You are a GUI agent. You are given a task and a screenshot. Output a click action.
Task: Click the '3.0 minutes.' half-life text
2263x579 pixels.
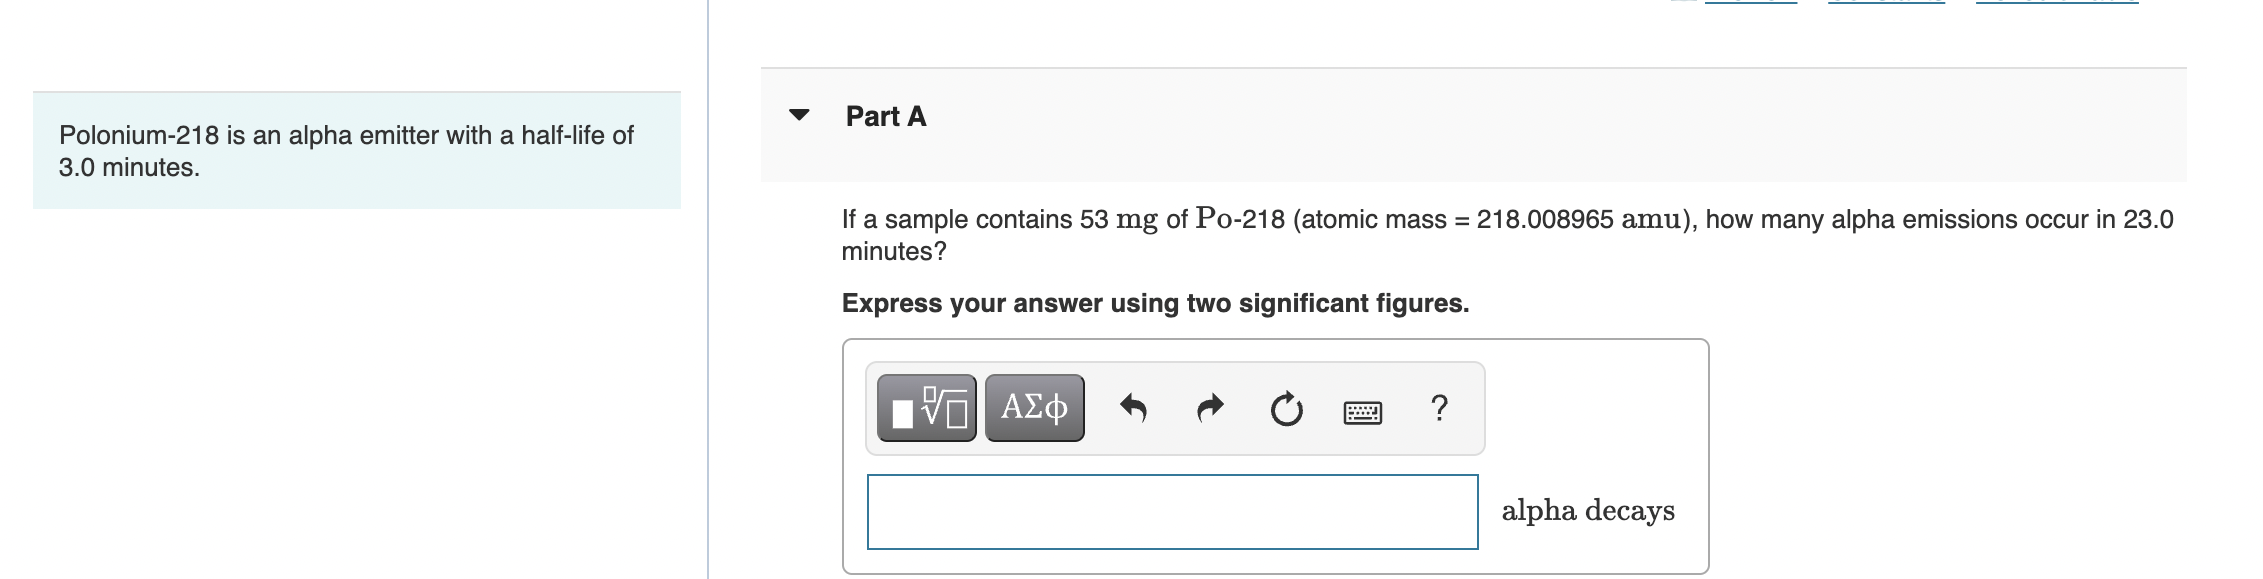pos(129,167)
